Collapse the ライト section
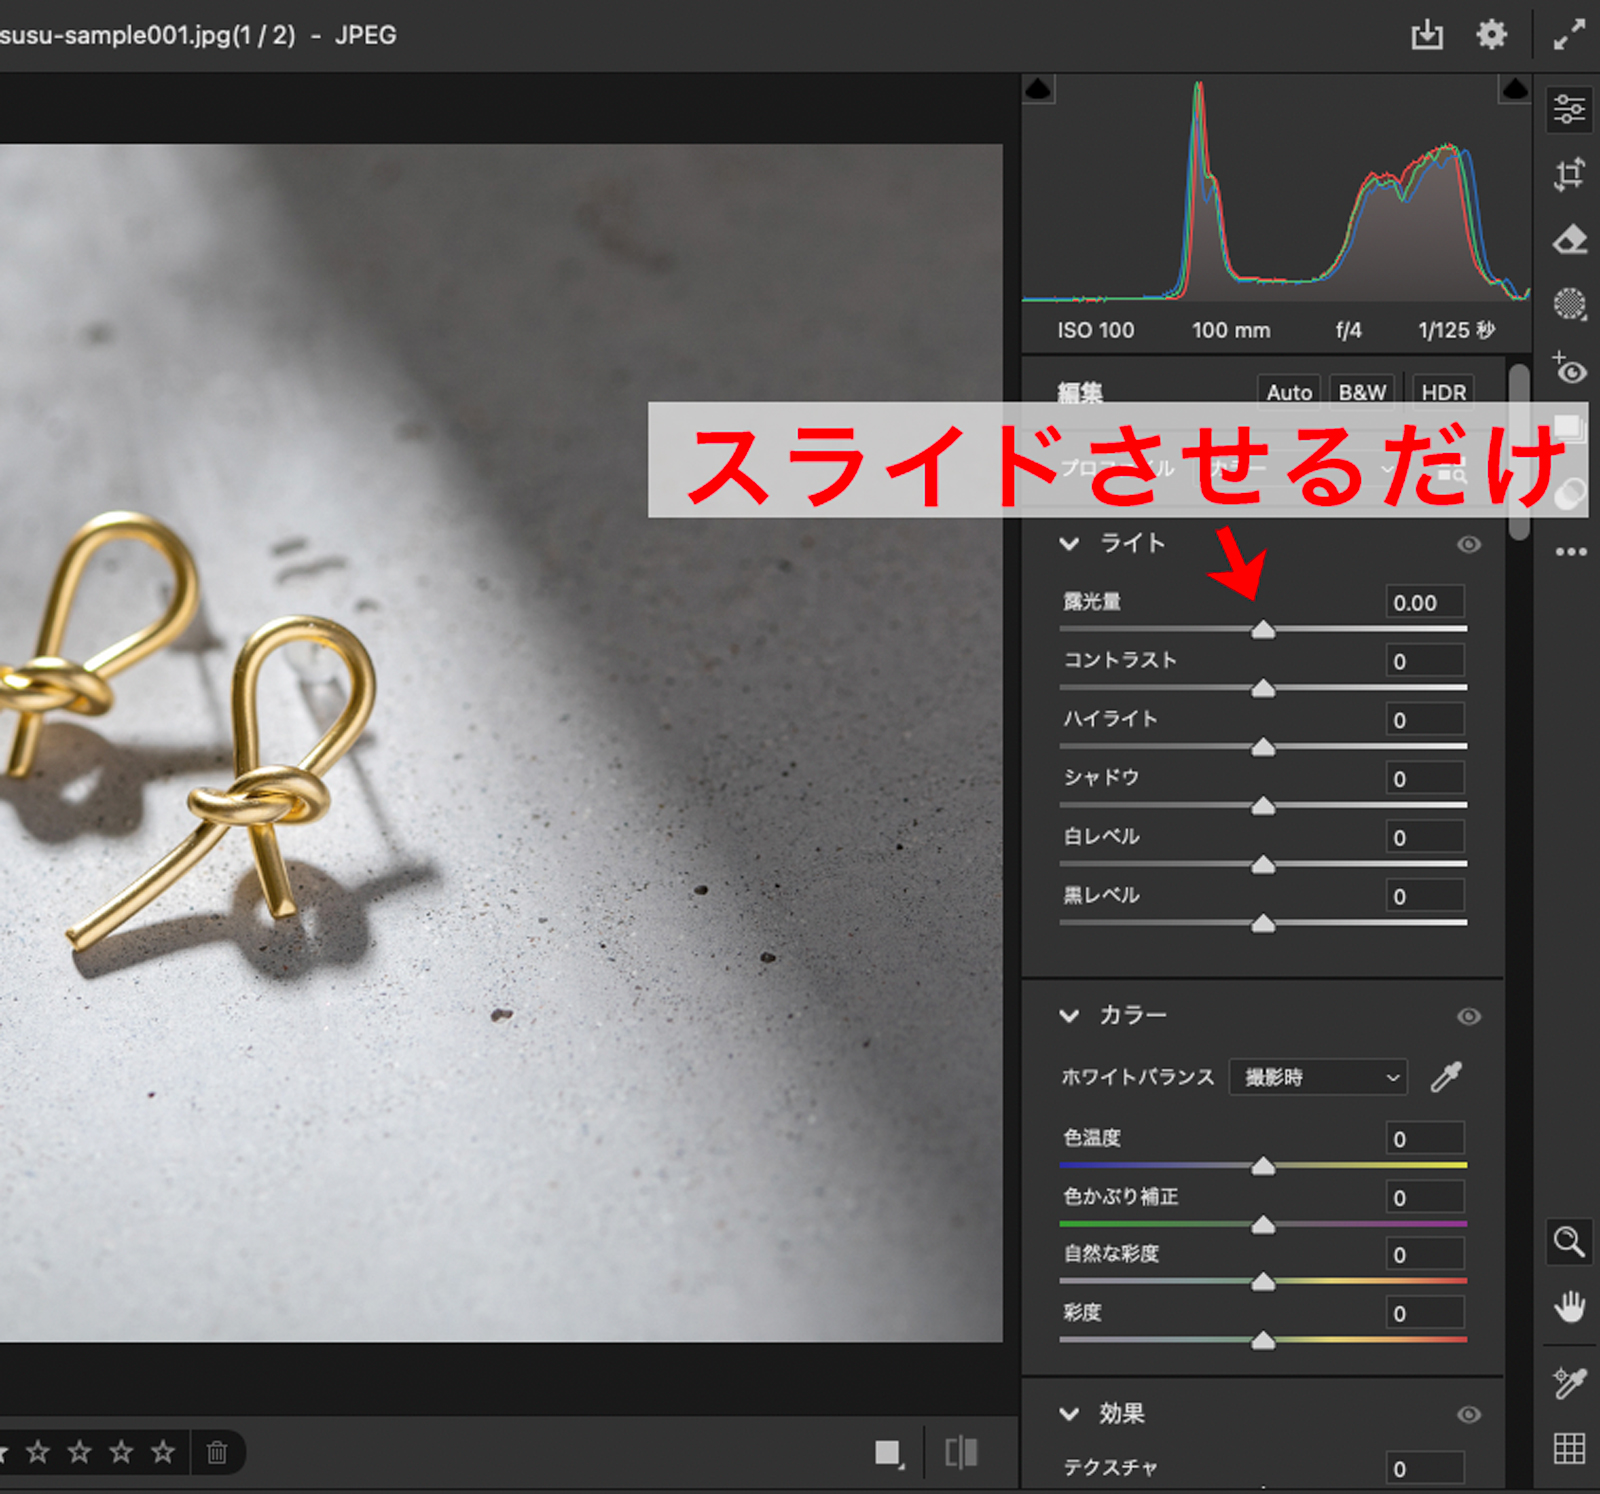Screen dimensions: 1600x1494 coord(1069,544)
